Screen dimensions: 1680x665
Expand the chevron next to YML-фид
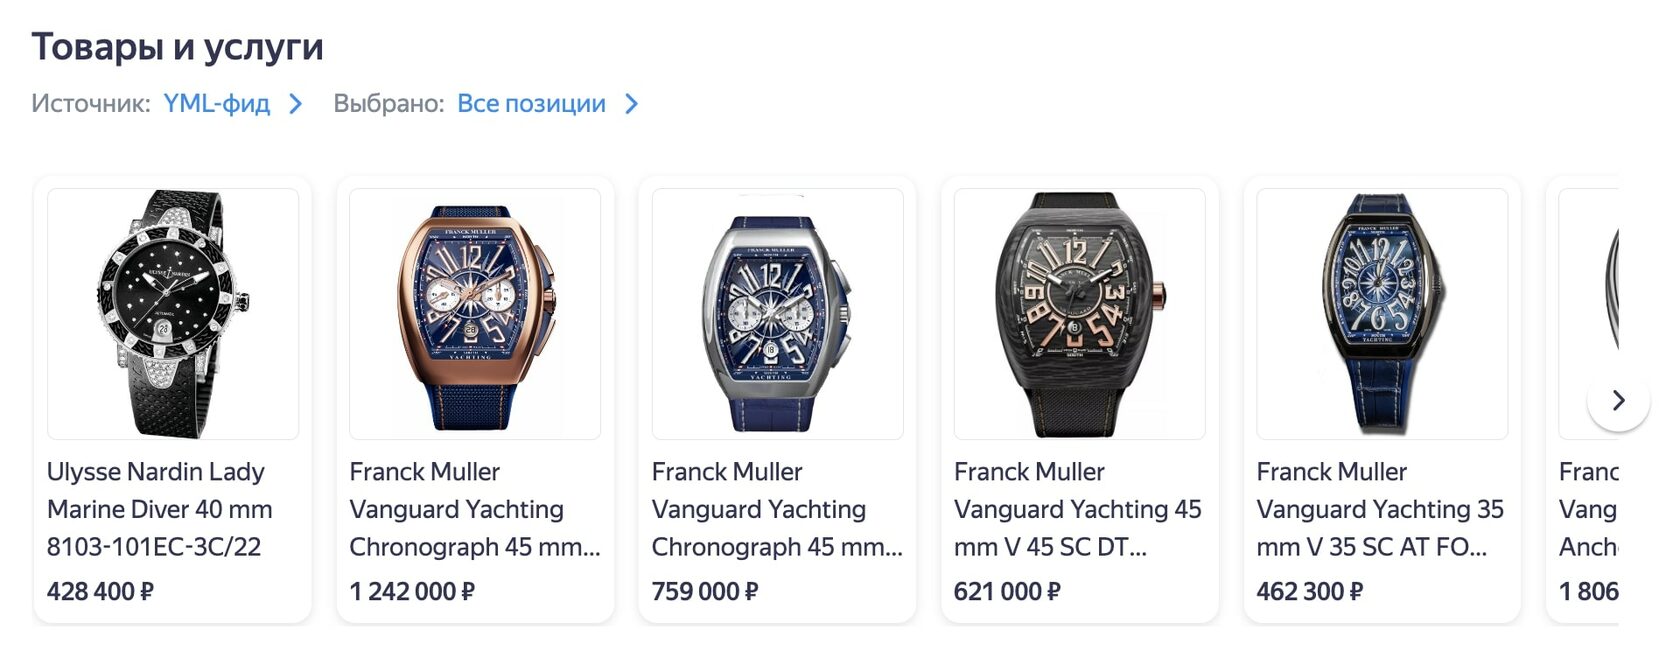point(295,104)
